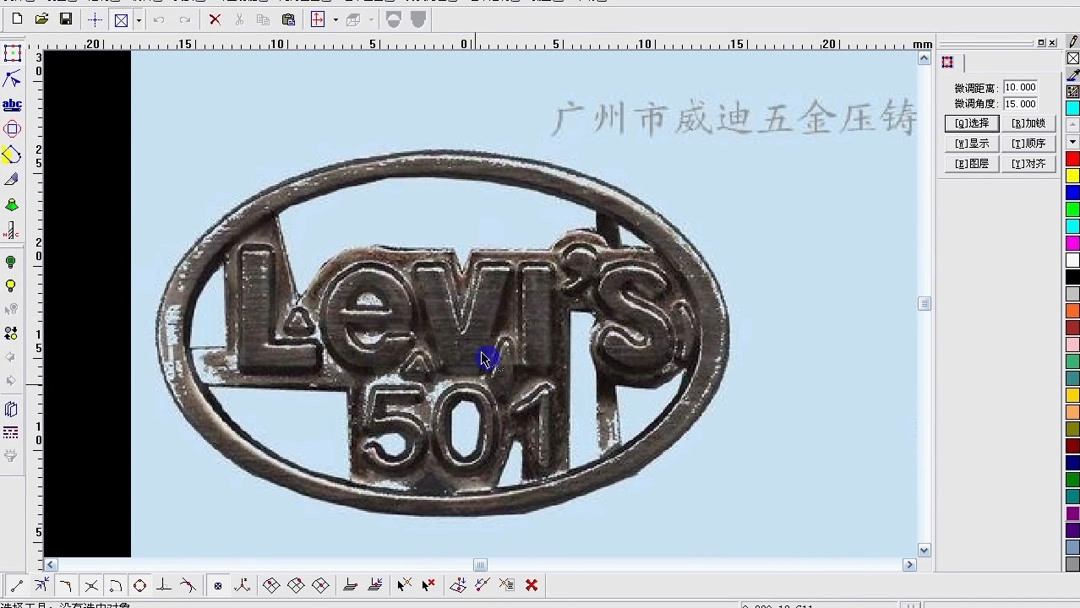Viewport: 1080px width, 608px height.
Task: Save the document using the Save icon
Action: click(64, 18)
